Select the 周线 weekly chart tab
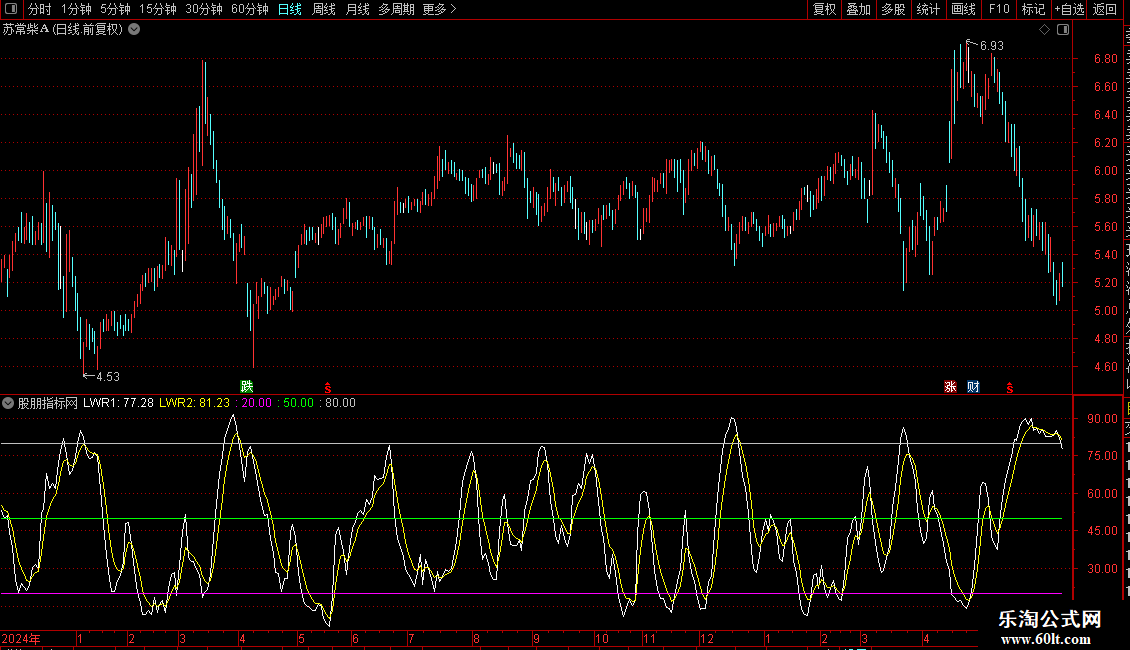The image size is (1130, 650). [324, 9]
